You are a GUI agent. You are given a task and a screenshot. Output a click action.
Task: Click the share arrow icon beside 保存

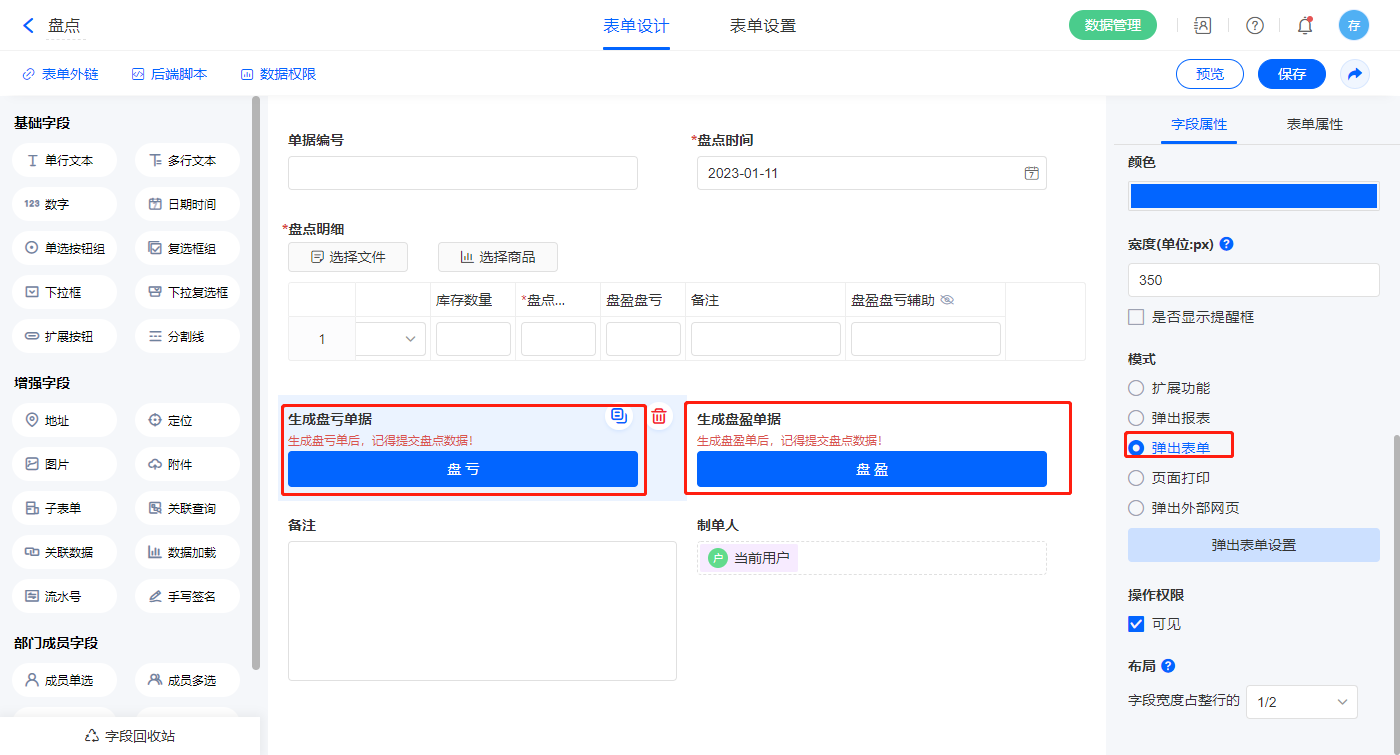[x=1355, y=74]
